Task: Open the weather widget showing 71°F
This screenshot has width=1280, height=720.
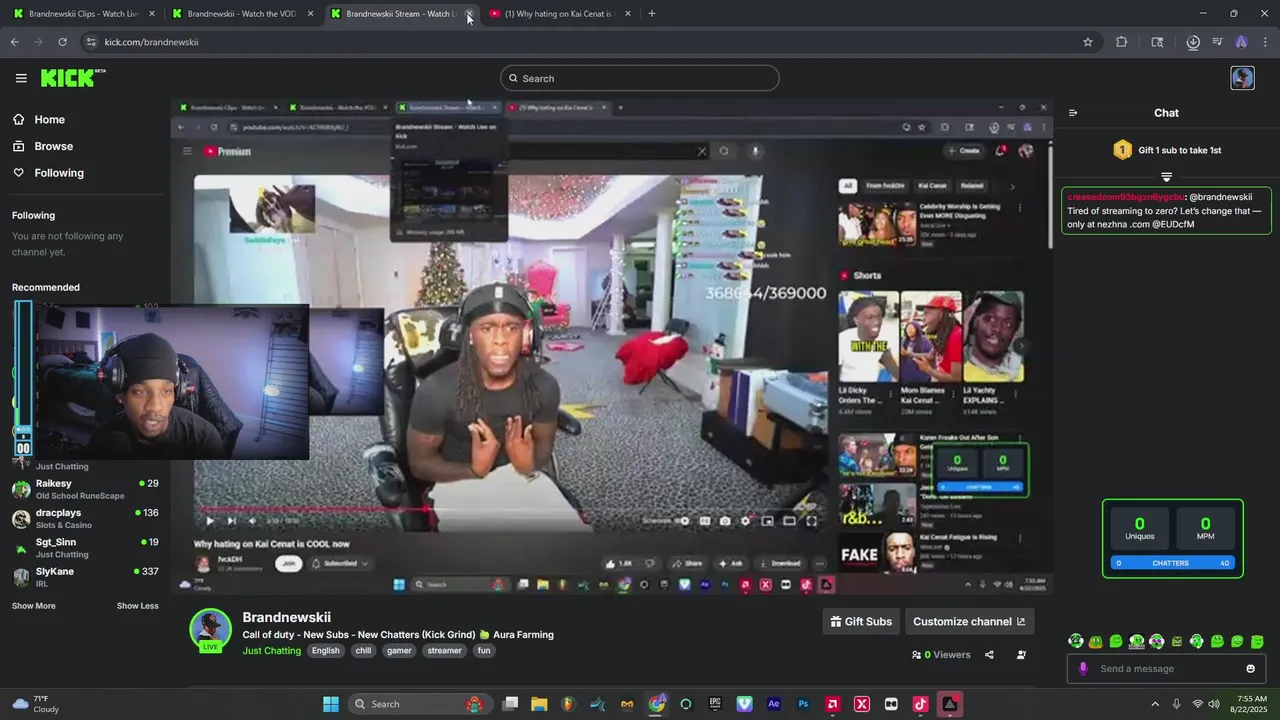Action: (35, 704)
